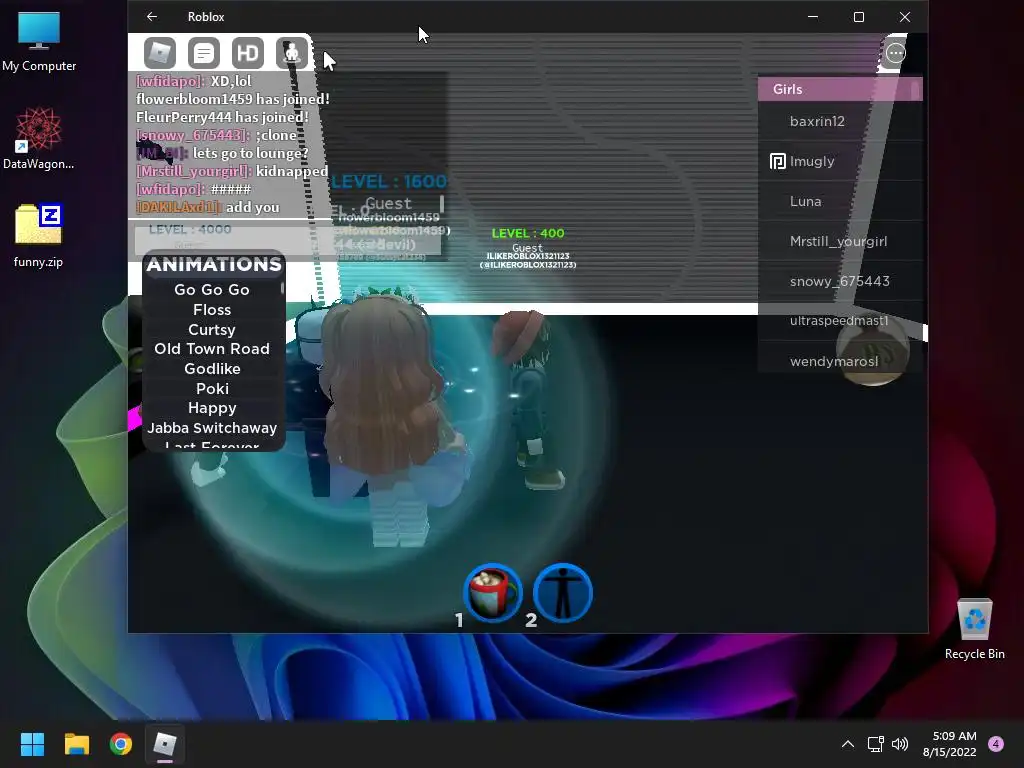Select player baxrin12 in the list
This screenshot has width=1024, height=768.
[840, 121]
